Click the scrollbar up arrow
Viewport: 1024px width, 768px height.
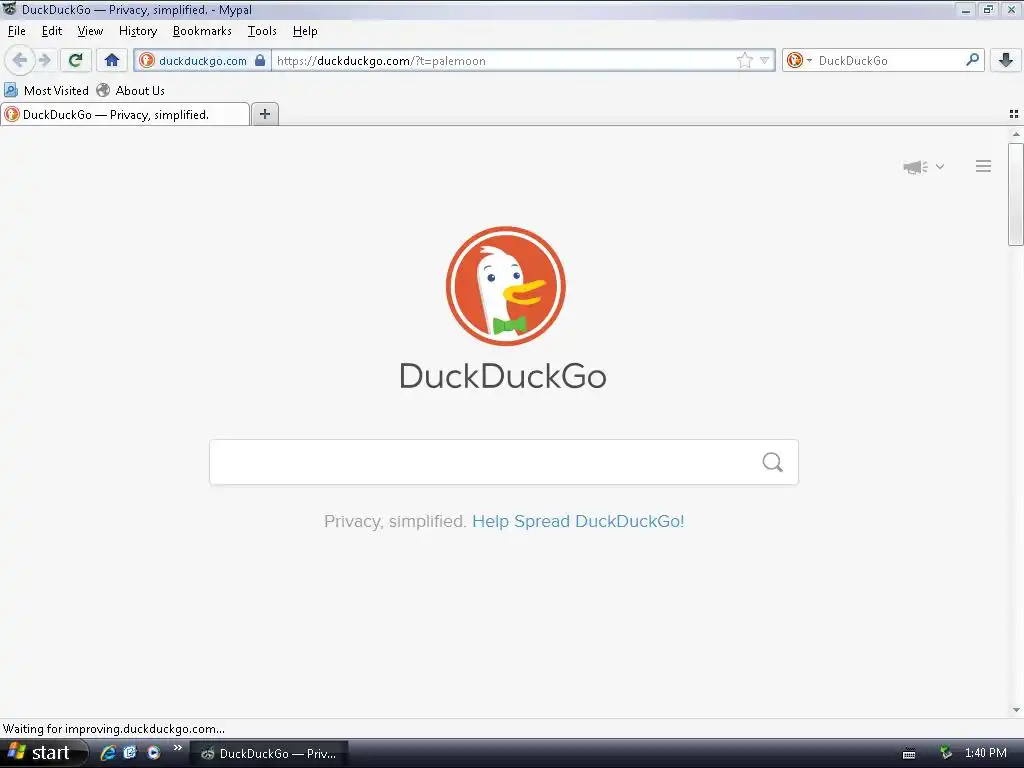(x=1016, y=134)
